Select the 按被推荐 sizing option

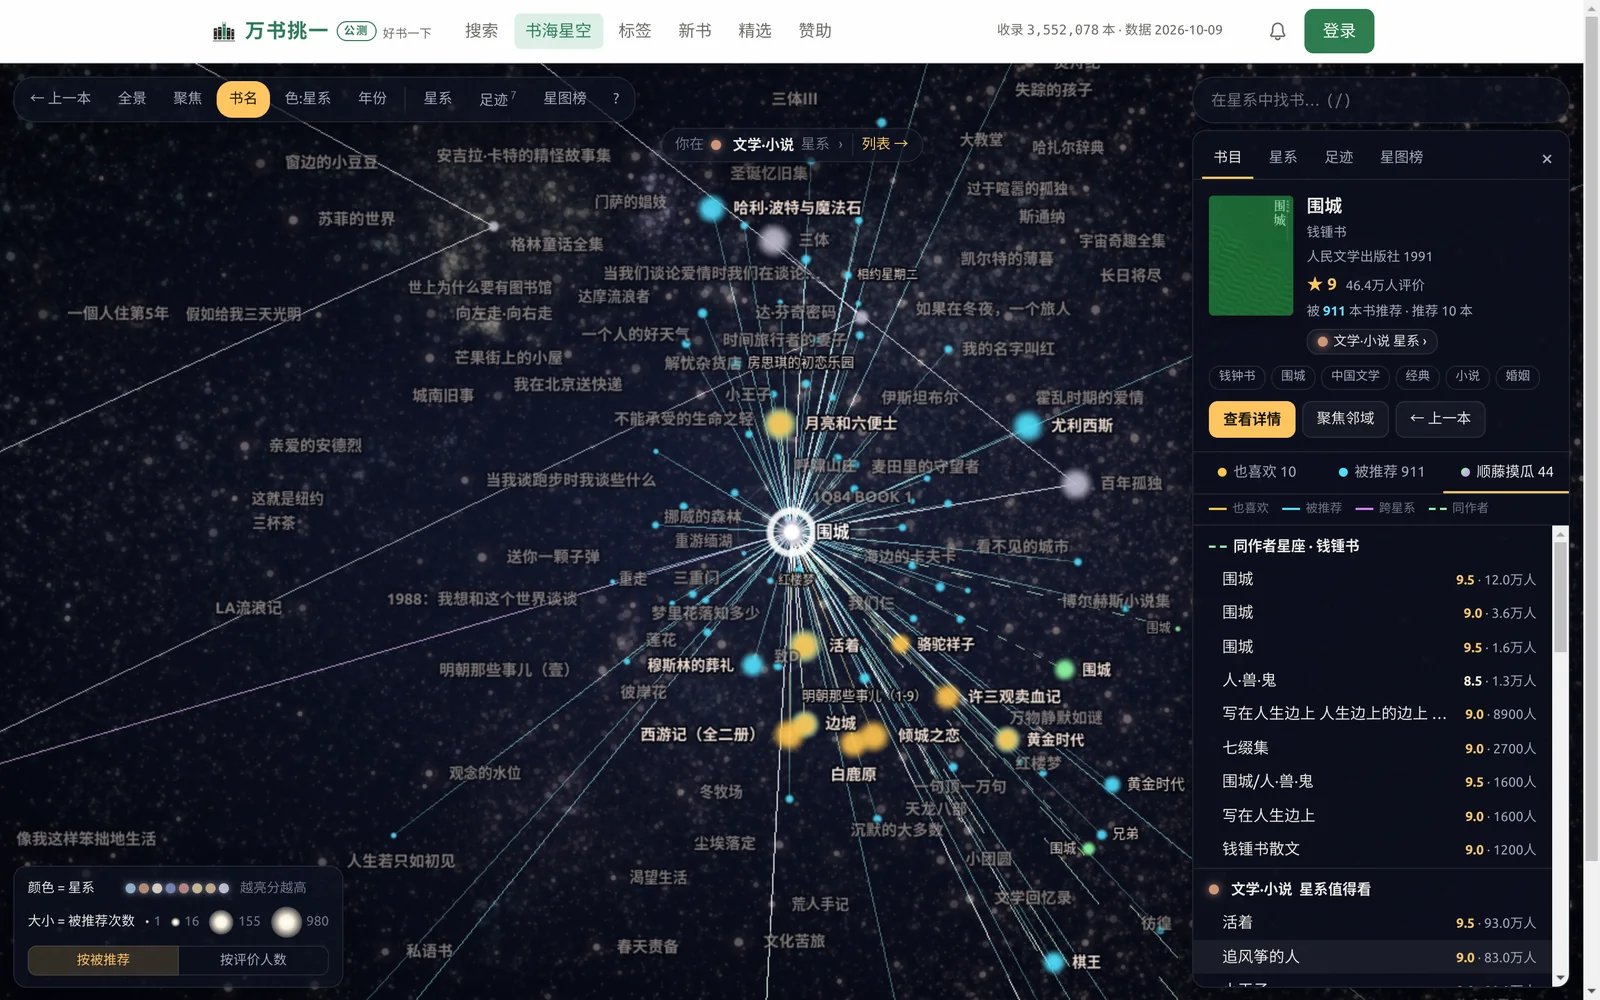click(x=103, y=960)
